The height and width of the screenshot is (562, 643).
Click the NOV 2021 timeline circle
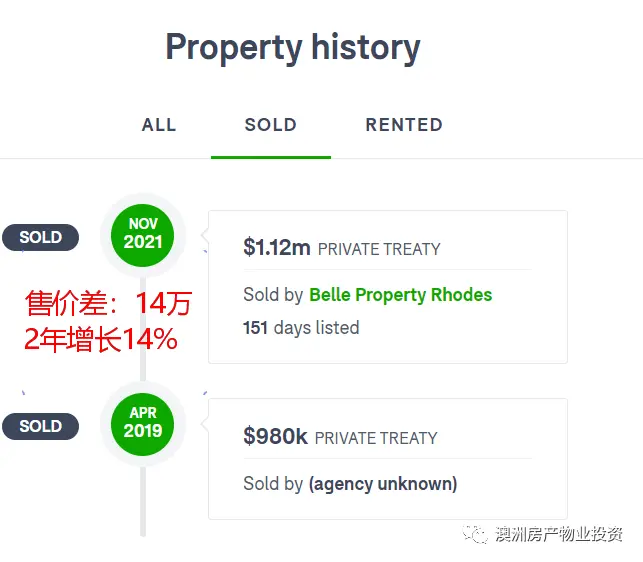coord(143,235)
